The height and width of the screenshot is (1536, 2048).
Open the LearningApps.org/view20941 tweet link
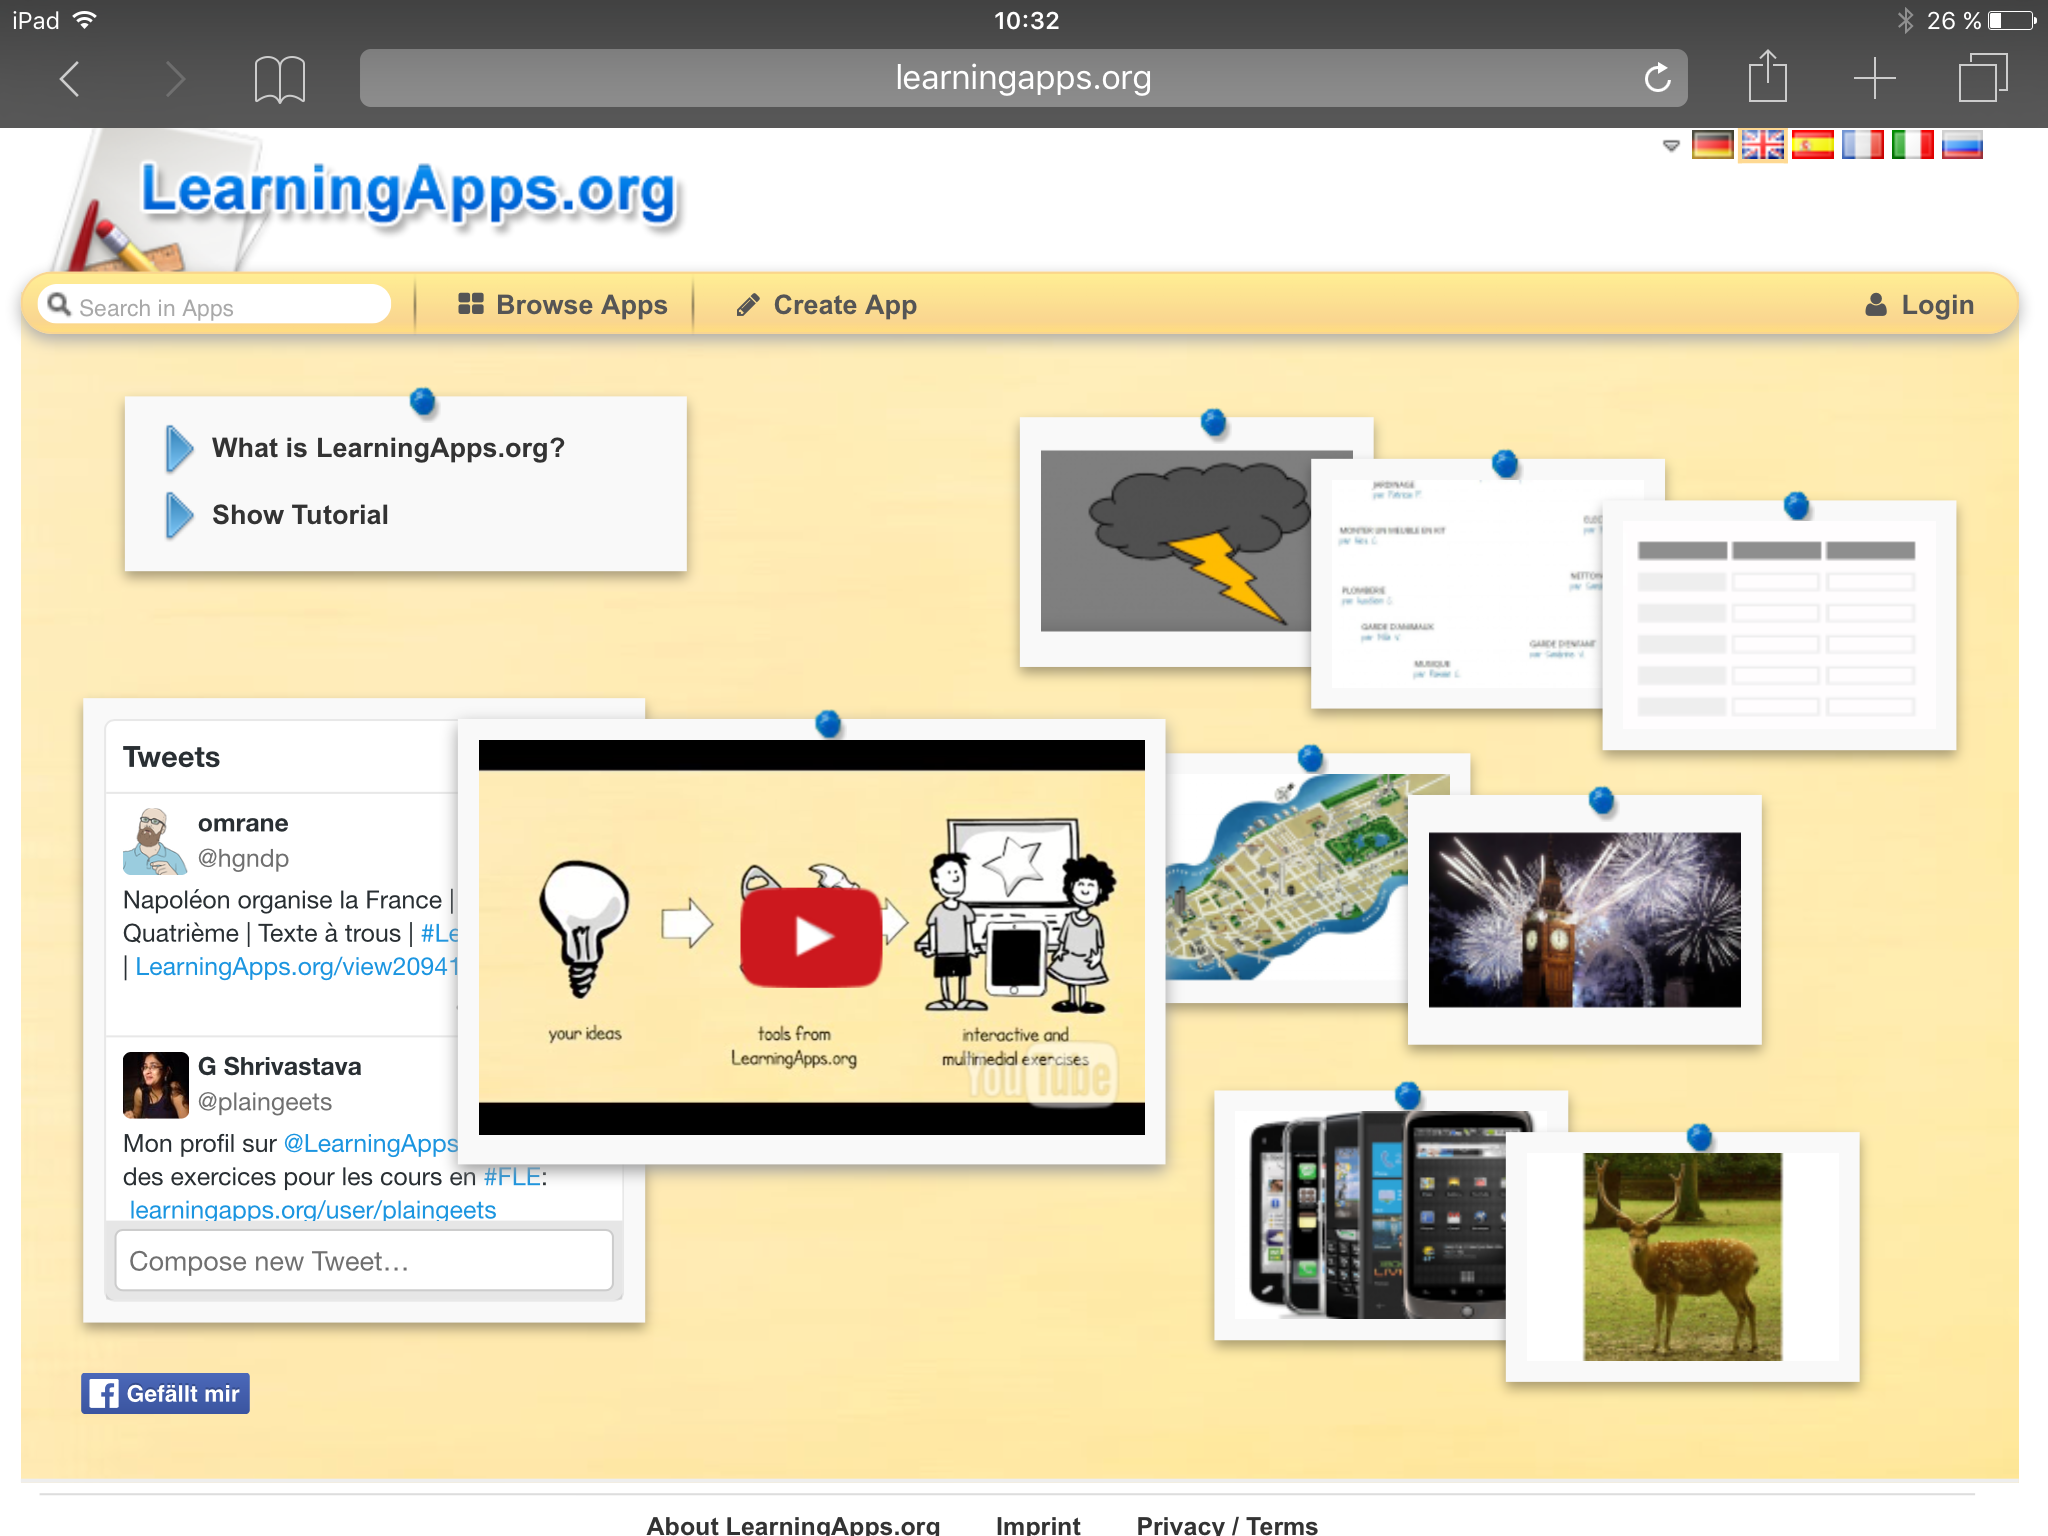[296, 966]
